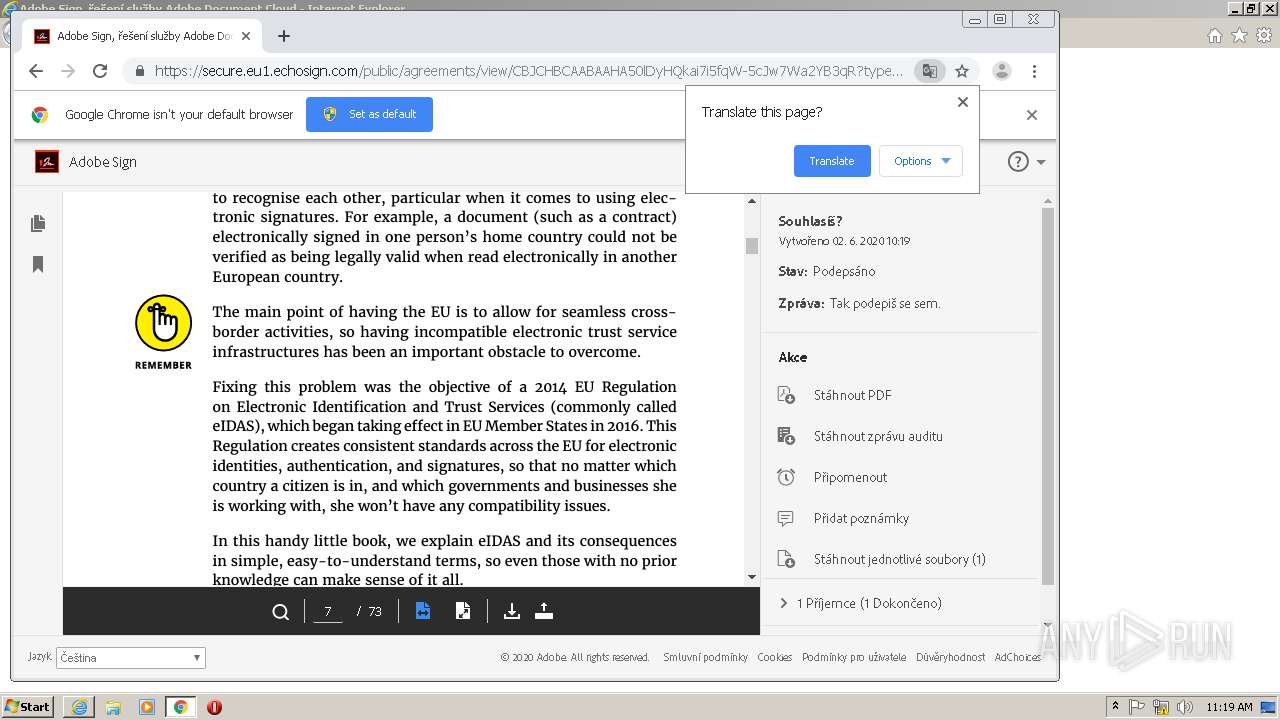Select the Adobe Sign browser tab

coord(141,36)
